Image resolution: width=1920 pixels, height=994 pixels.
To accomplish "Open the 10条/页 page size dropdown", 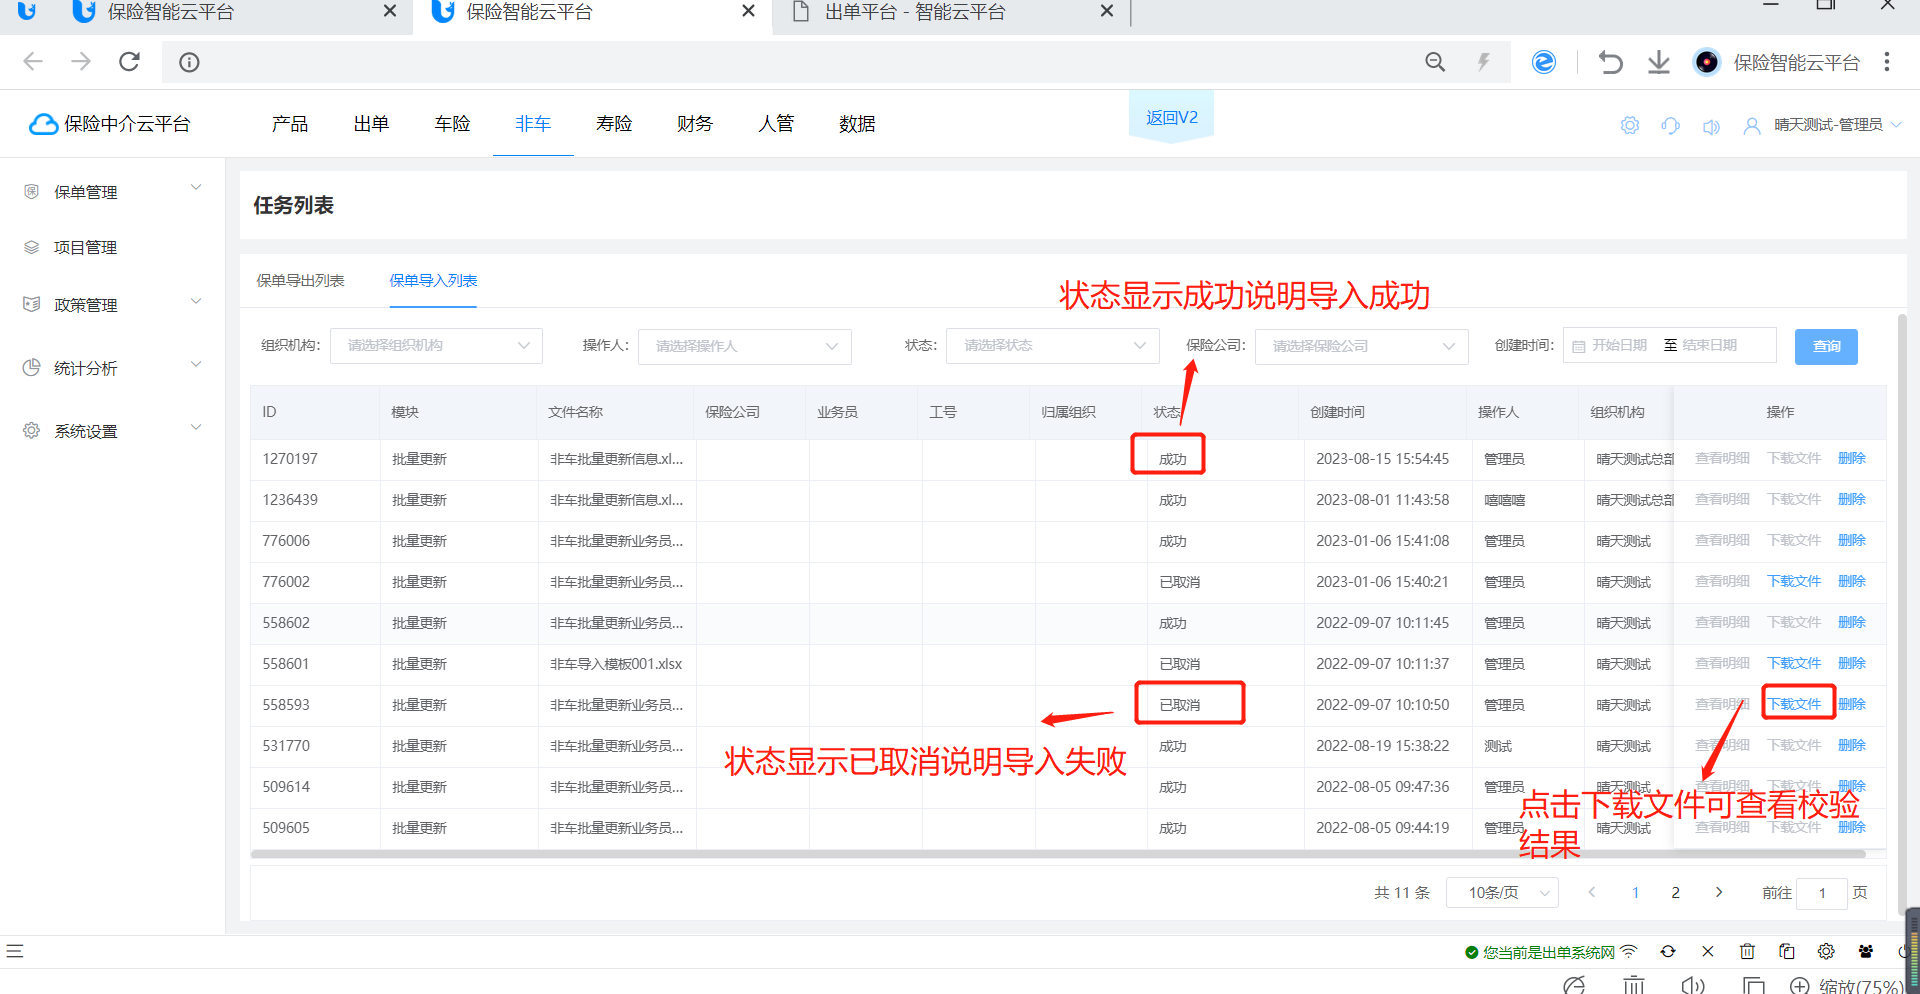I will pyautogui.click(x=1503, y=892).
